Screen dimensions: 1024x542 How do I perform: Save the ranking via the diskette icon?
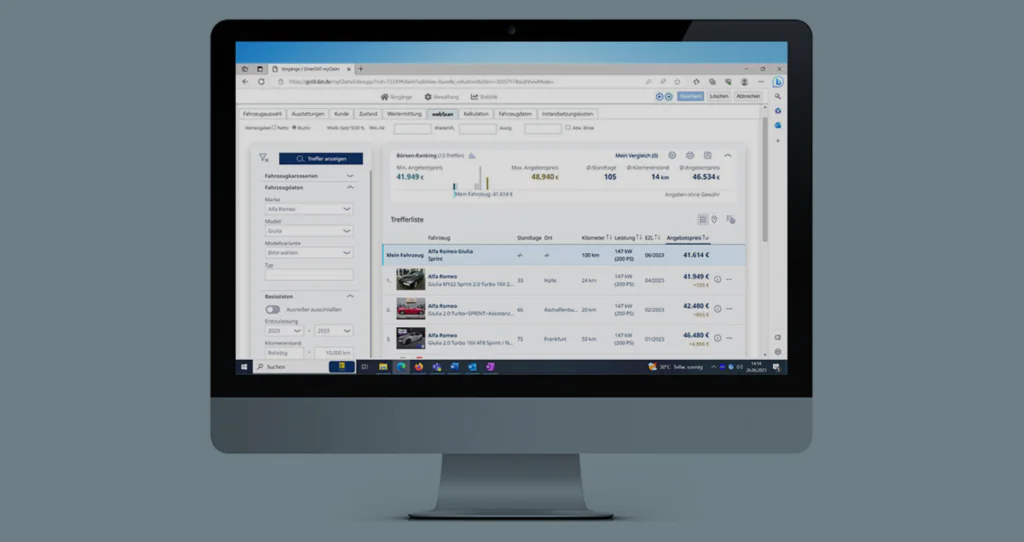click(x=707, y=155)
